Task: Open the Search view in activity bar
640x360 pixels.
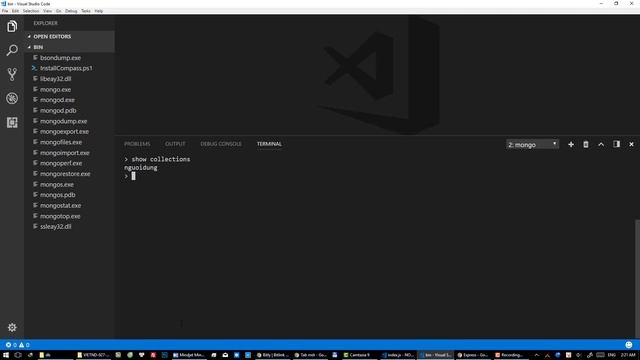Action: pos(12,50)
